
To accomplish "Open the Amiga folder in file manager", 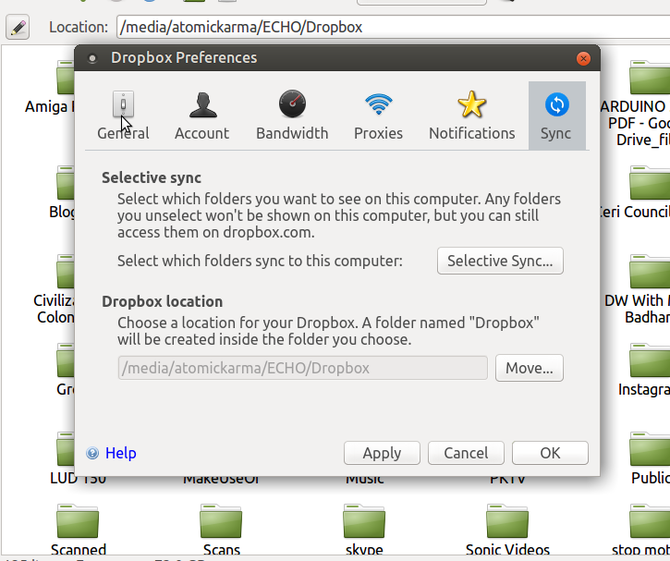I will [49, 88].
